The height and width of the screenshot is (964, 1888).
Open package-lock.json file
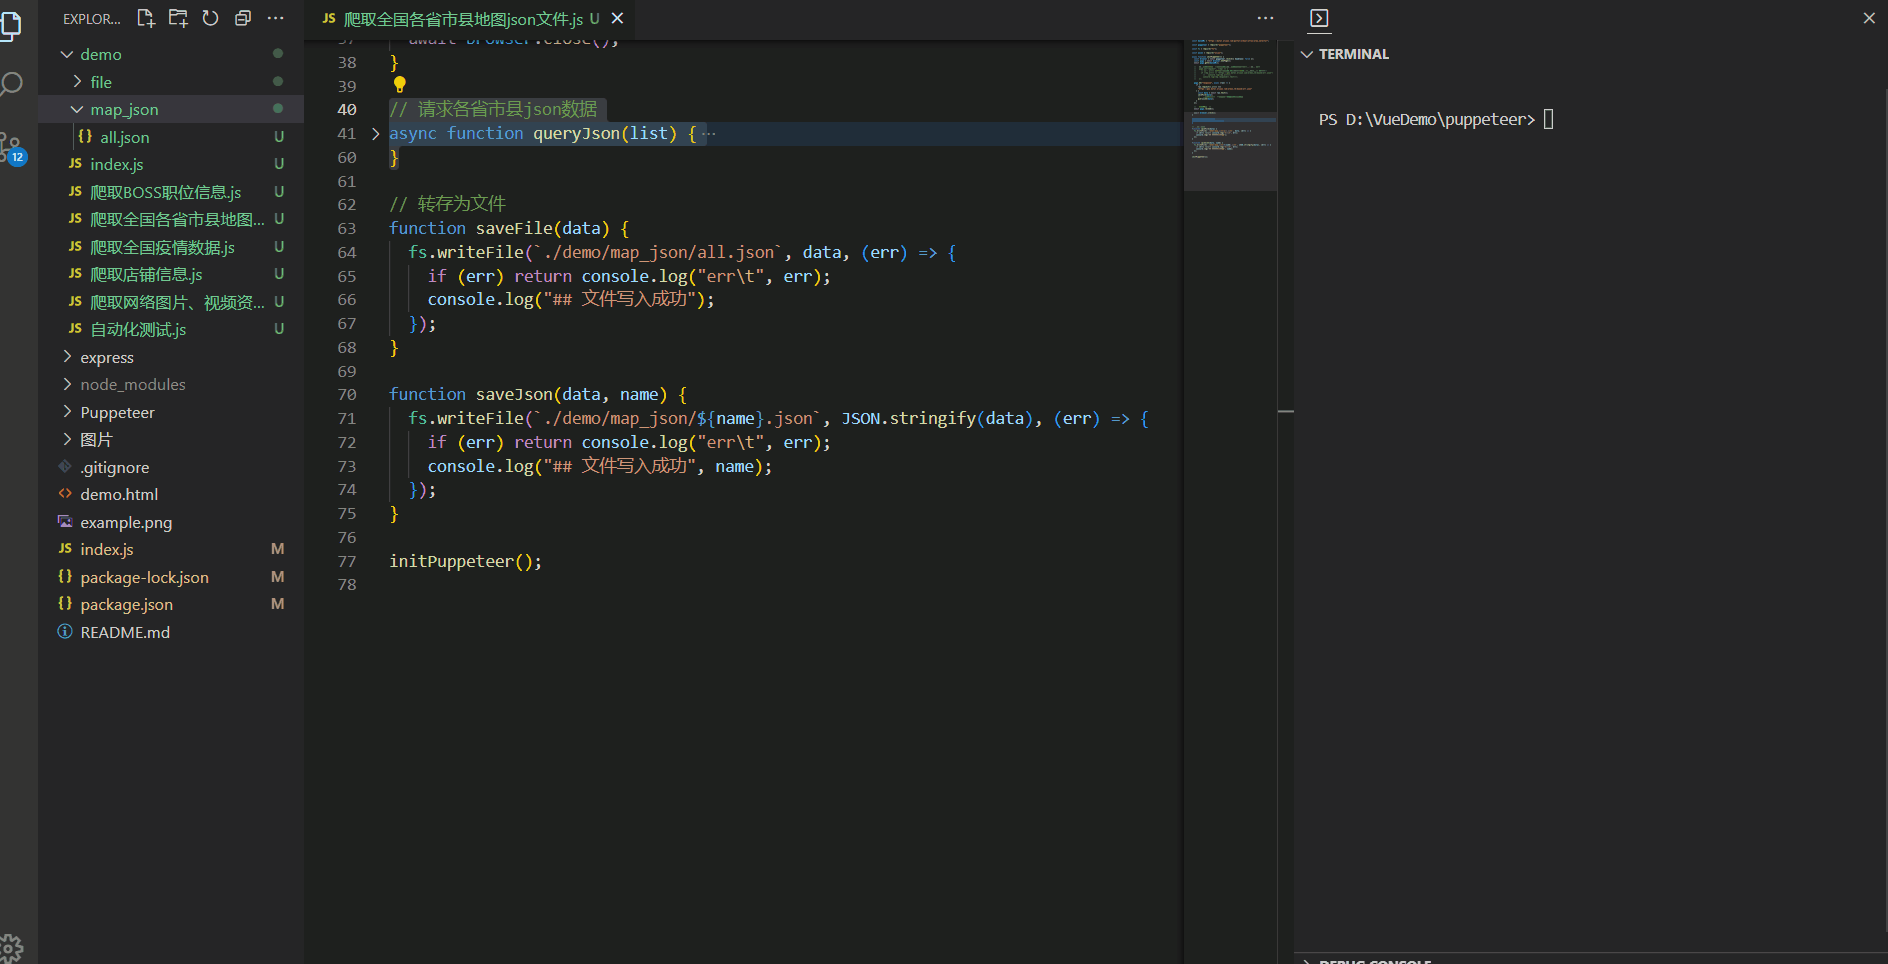(171, 577)
